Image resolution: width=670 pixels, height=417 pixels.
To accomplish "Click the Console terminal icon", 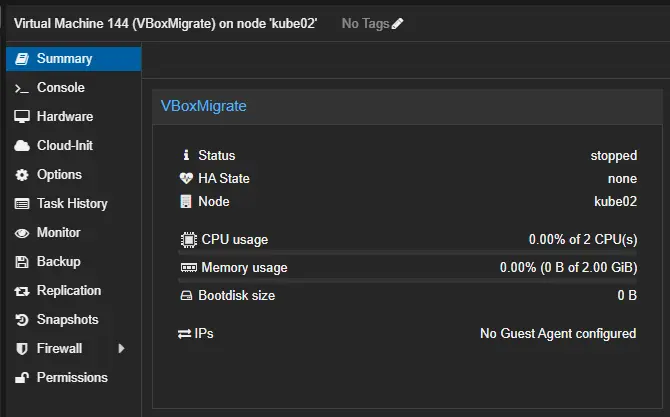I will pos(22,88).
